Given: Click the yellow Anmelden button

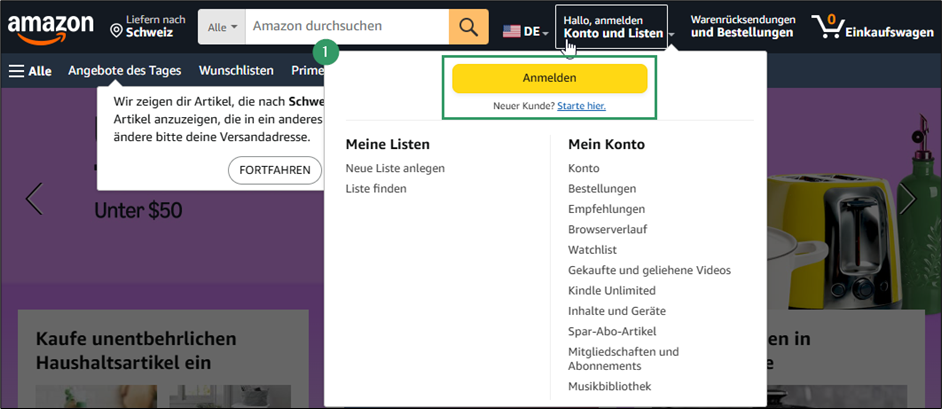Looking at the screenshot, I should pyautogui.click(x=550, y=79).
